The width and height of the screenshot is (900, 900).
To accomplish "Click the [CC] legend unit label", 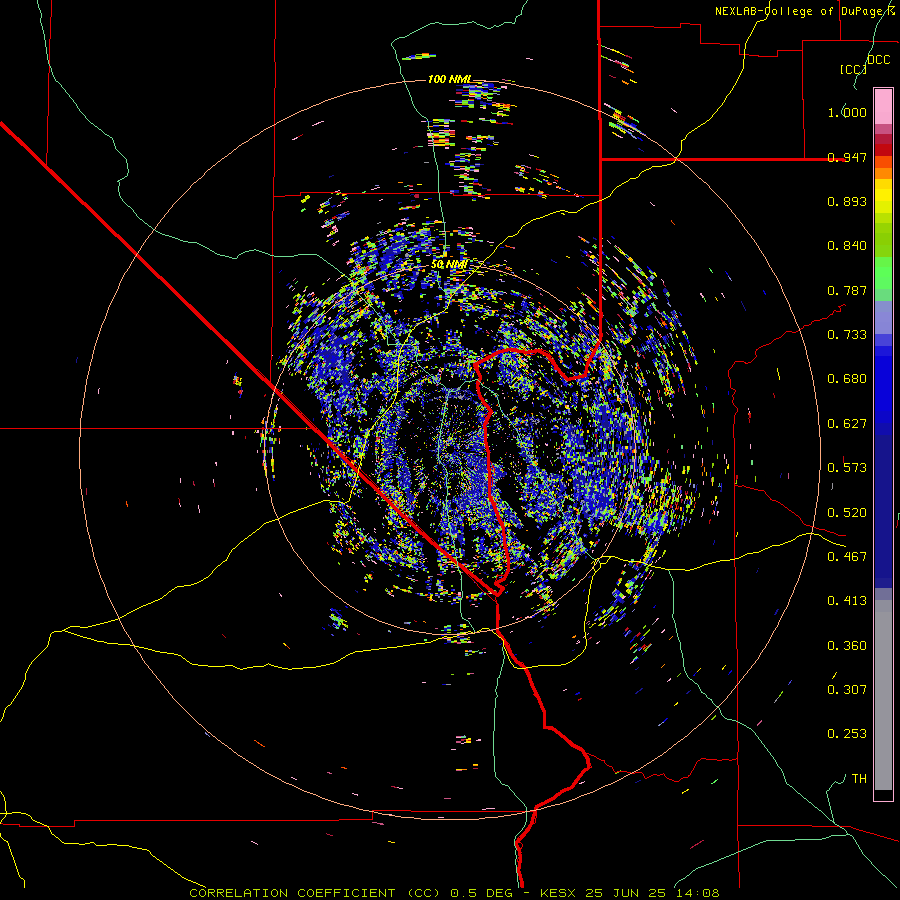I will [x=854, y=69].
